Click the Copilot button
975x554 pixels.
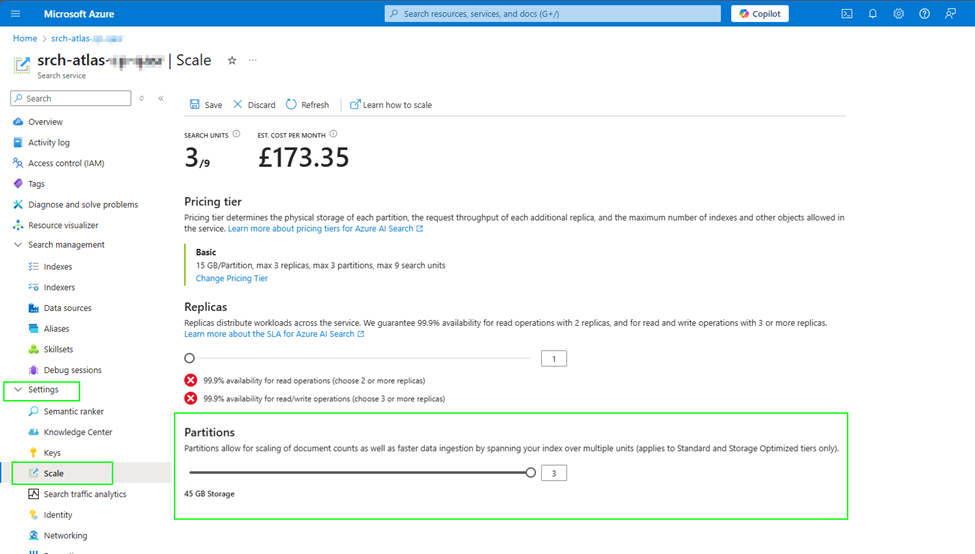click(x=760, y=14)
